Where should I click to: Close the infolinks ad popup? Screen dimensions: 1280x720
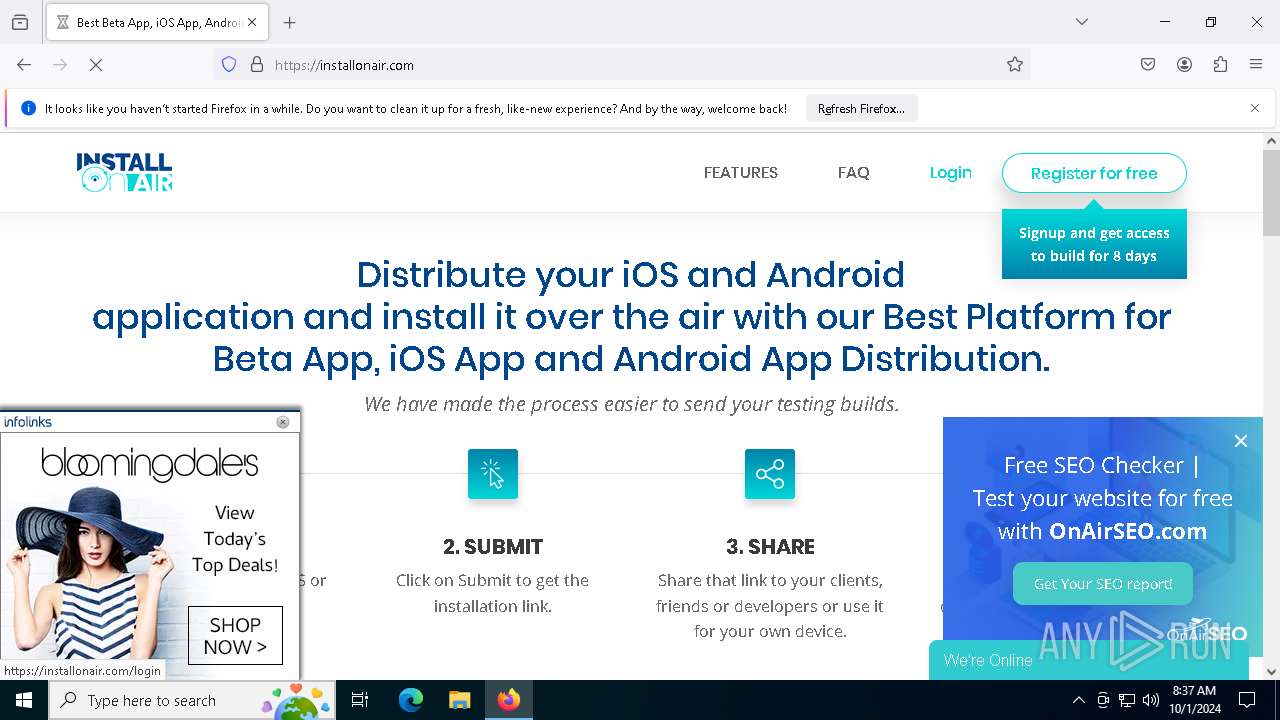[x=283, y=422]
